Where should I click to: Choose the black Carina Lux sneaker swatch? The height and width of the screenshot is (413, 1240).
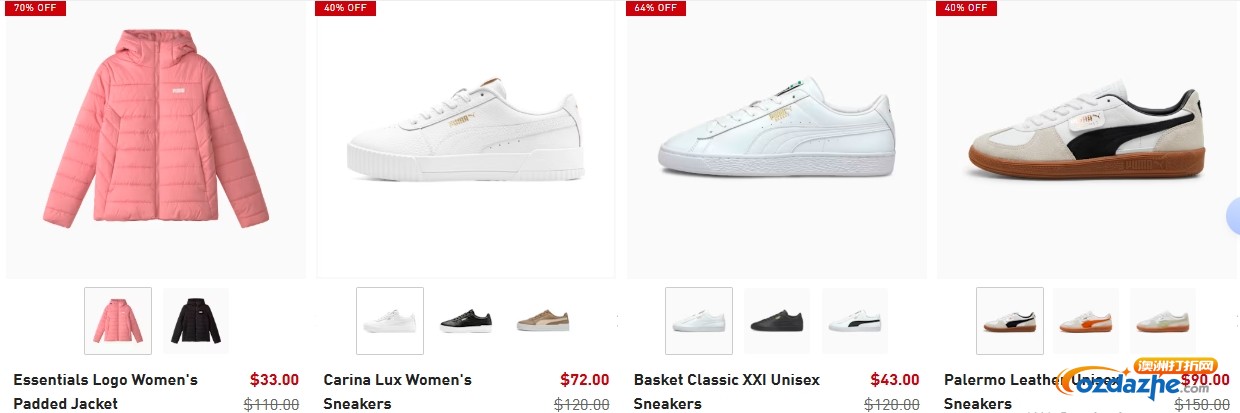coord(467,321)
